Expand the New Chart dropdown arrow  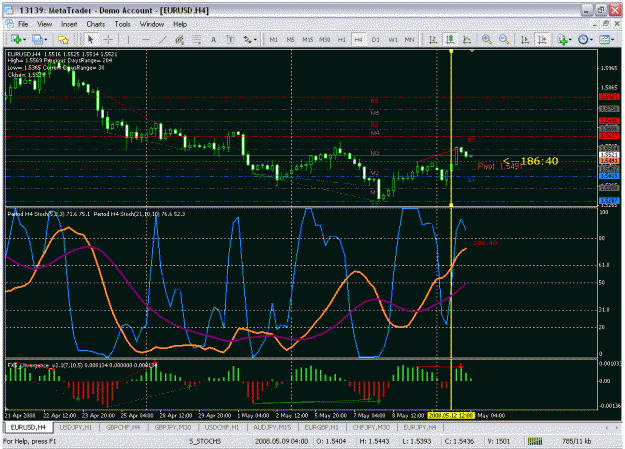point(25,39)
